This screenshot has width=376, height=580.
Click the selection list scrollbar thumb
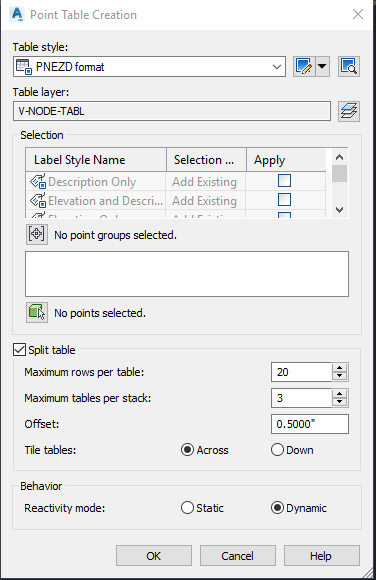[x=339, y=173]
